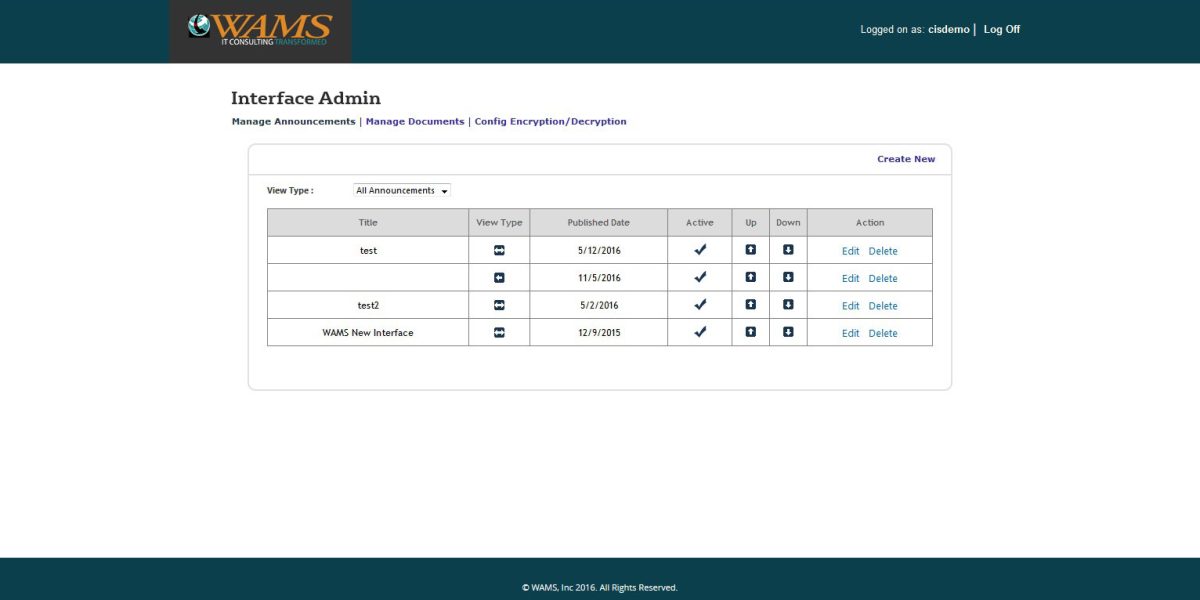Click the down arrow for WAMS New Interface
The height and width of the screenshot is (600, 1200).
(788, 331)
